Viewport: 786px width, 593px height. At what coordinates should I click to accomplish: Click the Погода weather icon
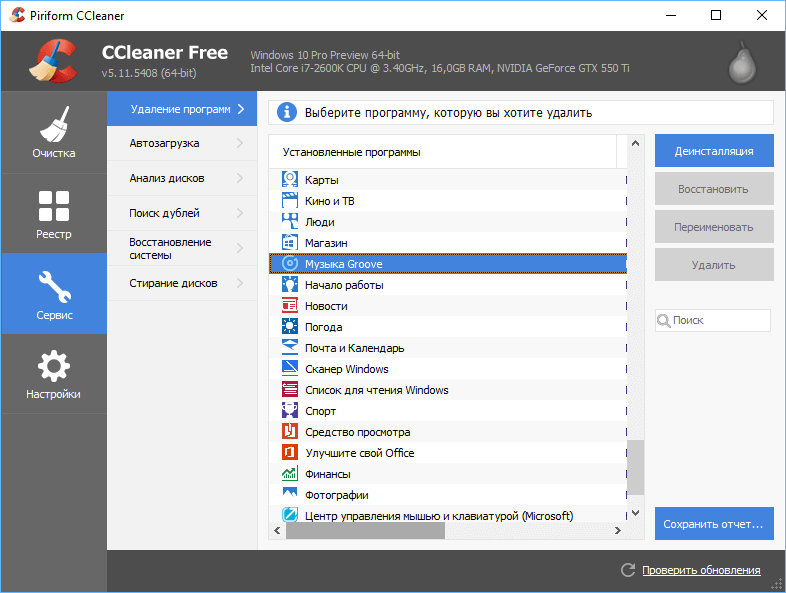[x=290, y=327]
